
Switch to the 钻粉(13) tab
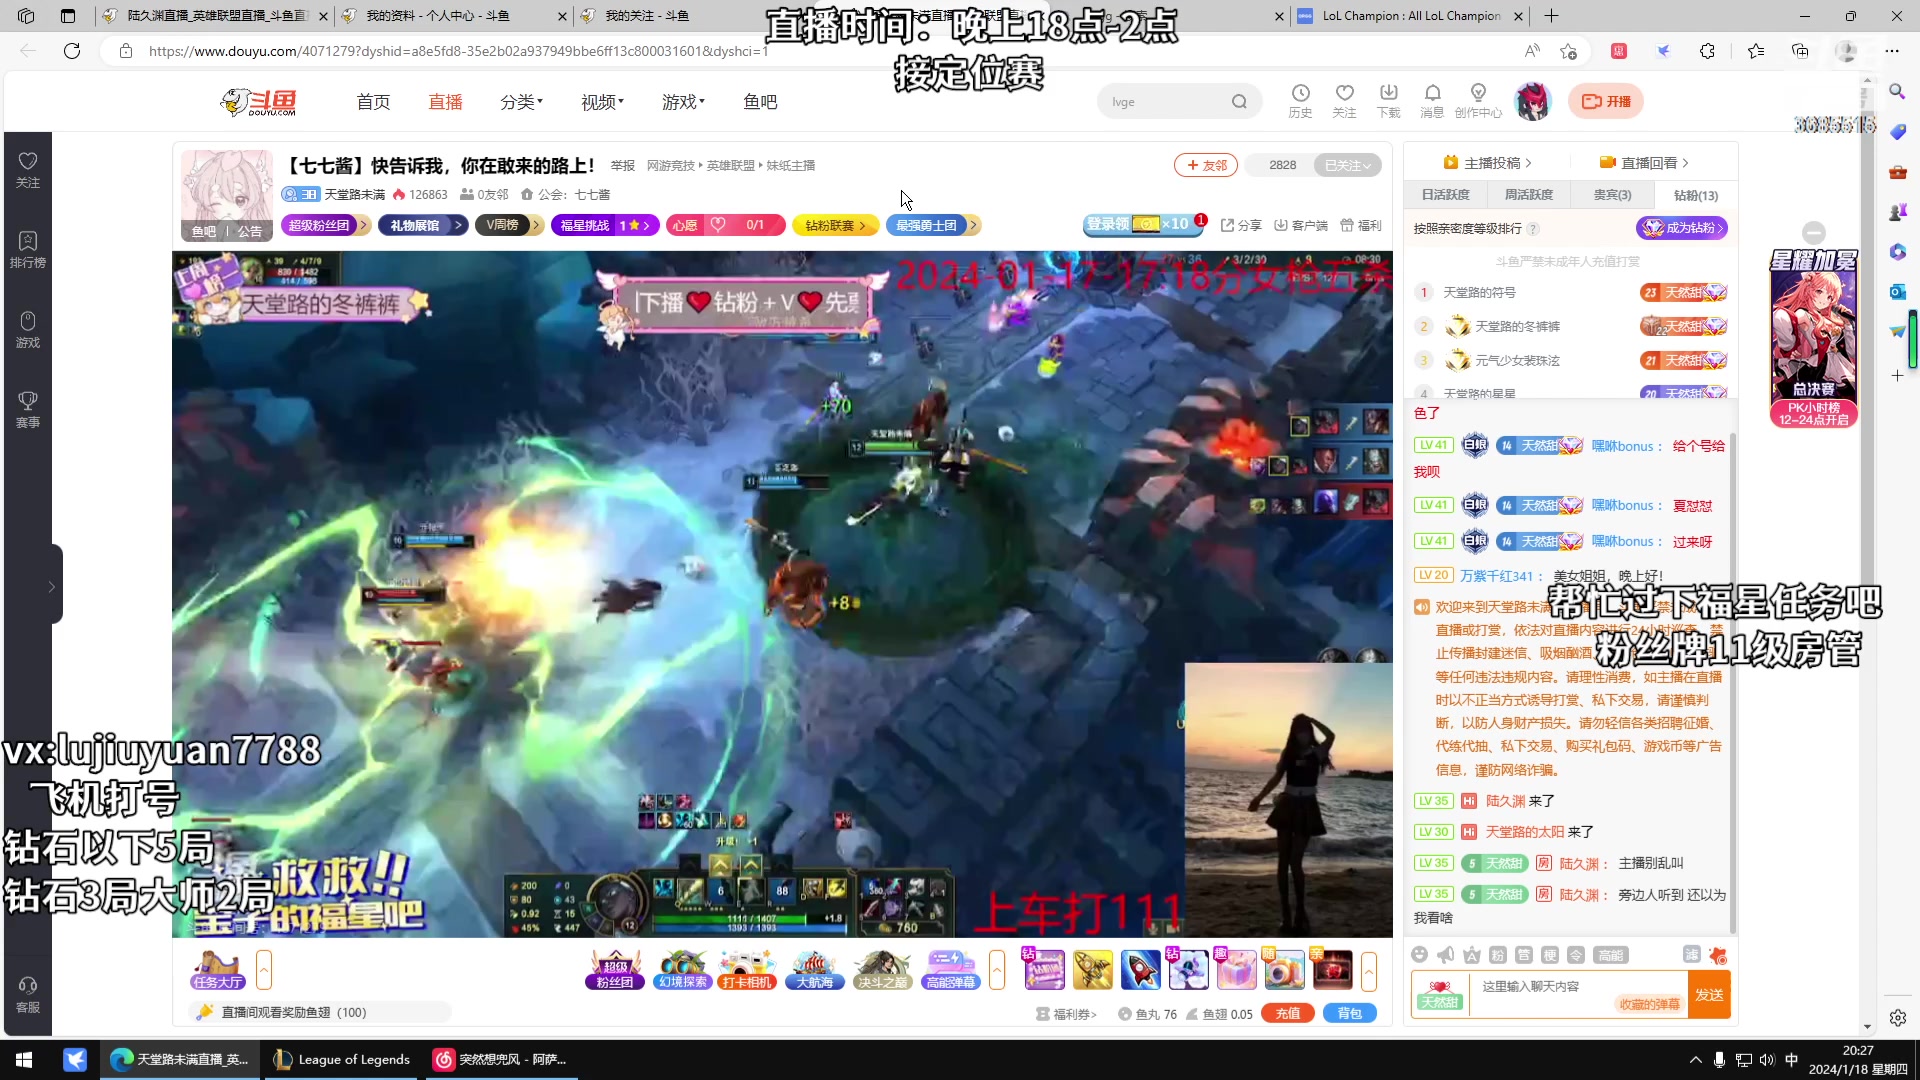click(1696, 195)
